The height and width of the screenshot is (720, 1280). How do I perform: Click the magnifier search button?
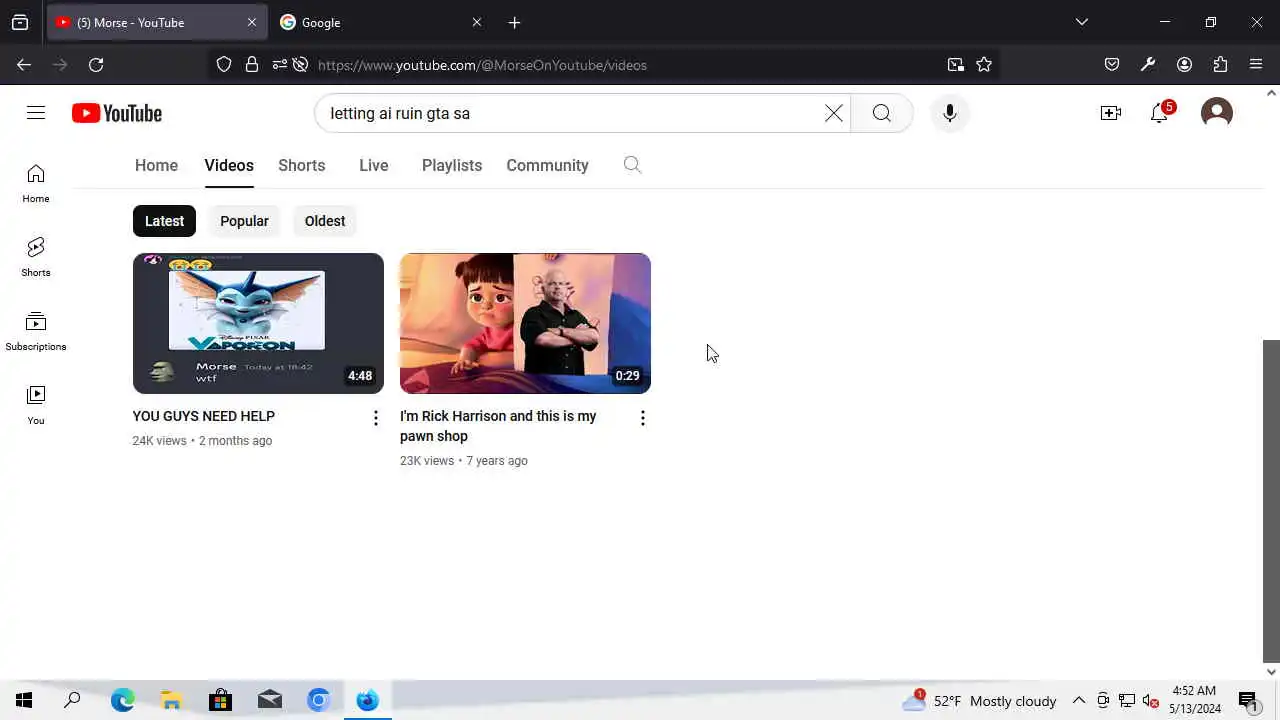tap(881, 113)
